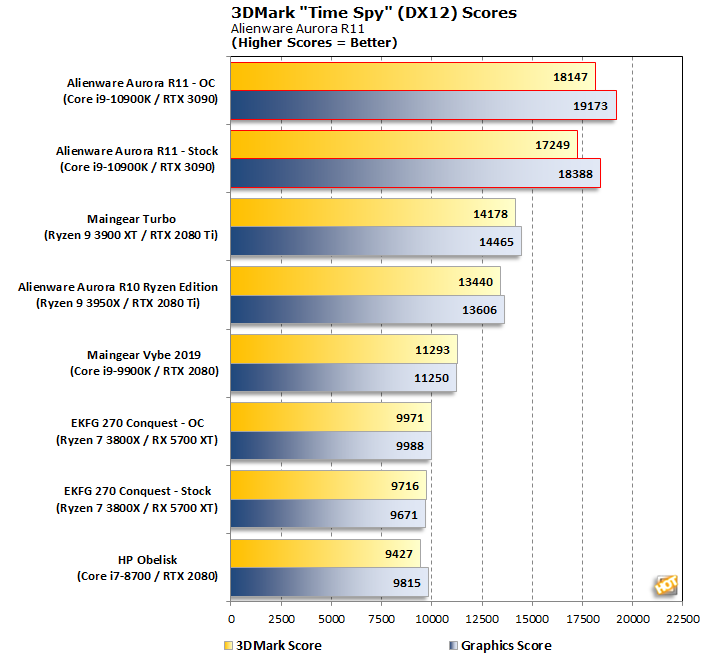
Task: Click the 9427 score value
Action: click(399, 554)
